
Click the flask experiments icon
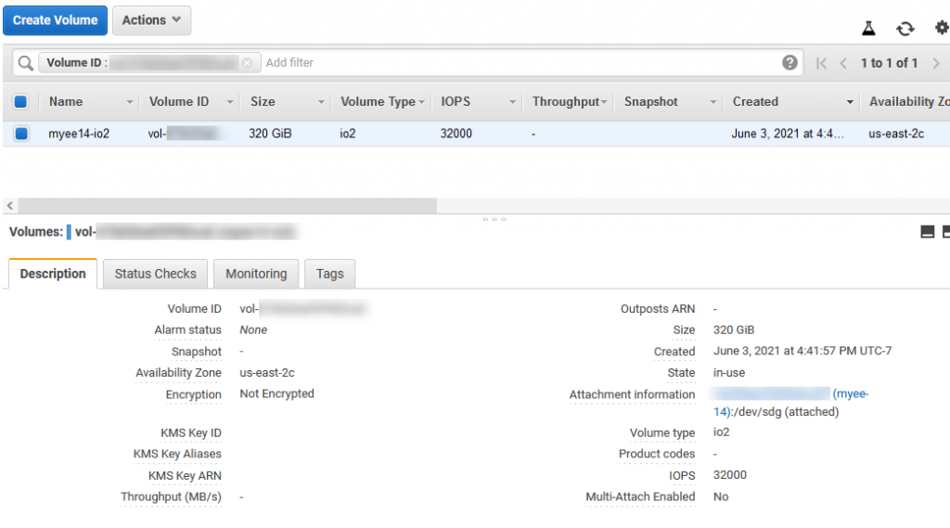868,28
